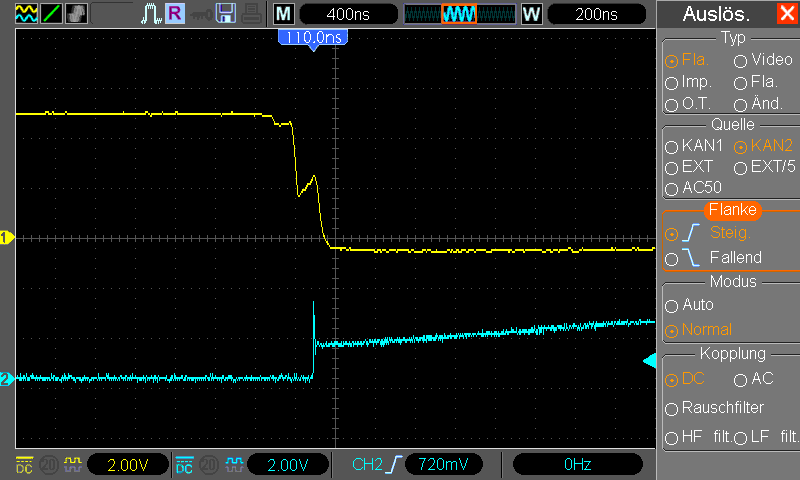Select DC trigger coupling

pyautogui.click(x=685, y=379)
